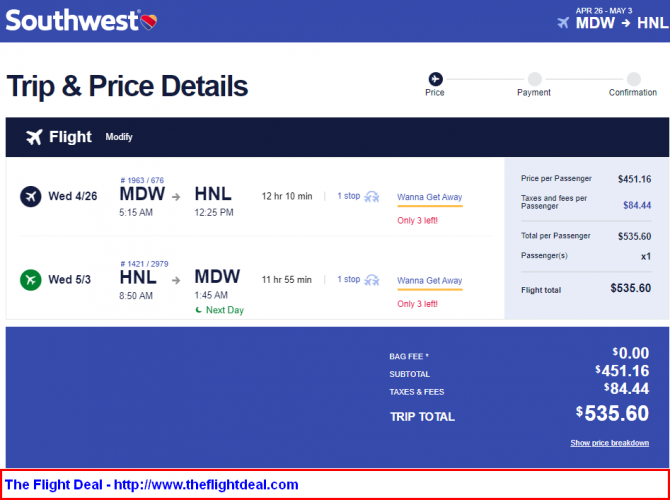Click the Price step airplane icon
The height and width of the screenshot is (500, 670).
[x=435, y=79]
